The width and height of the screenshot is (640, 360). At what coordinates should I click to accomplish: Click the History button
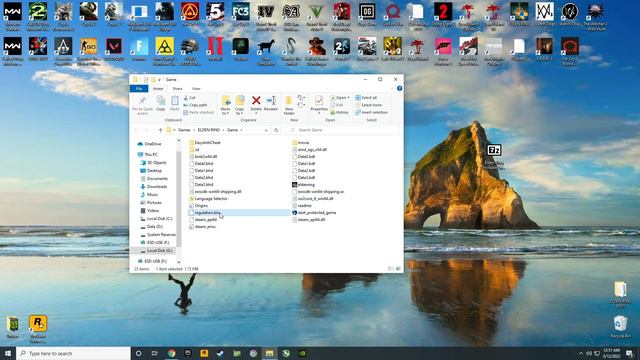[340, 112]
